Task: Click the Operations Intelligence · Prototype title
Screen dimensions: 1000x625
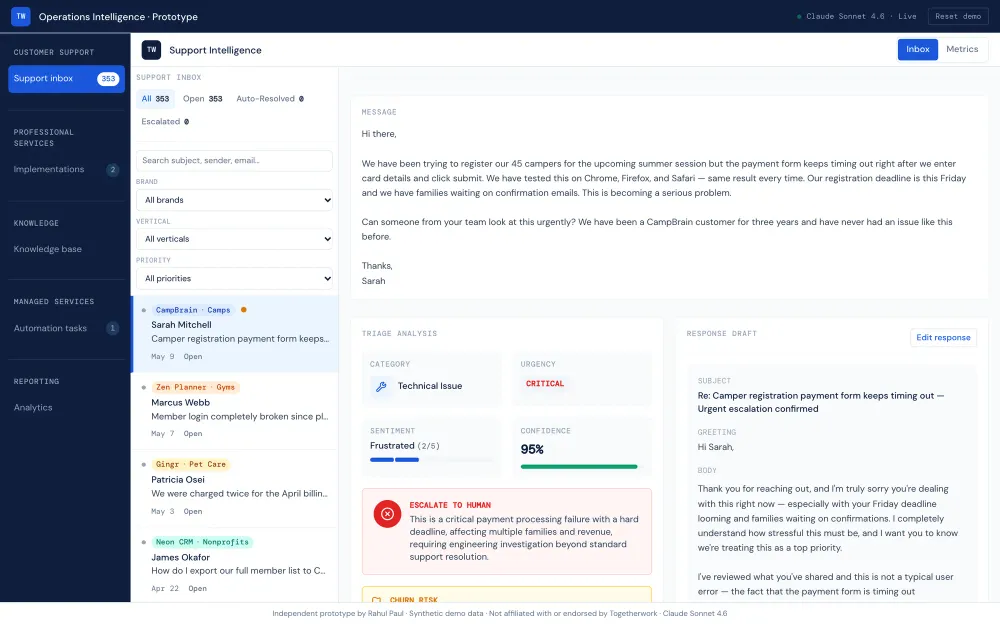Action: [118, 17]
